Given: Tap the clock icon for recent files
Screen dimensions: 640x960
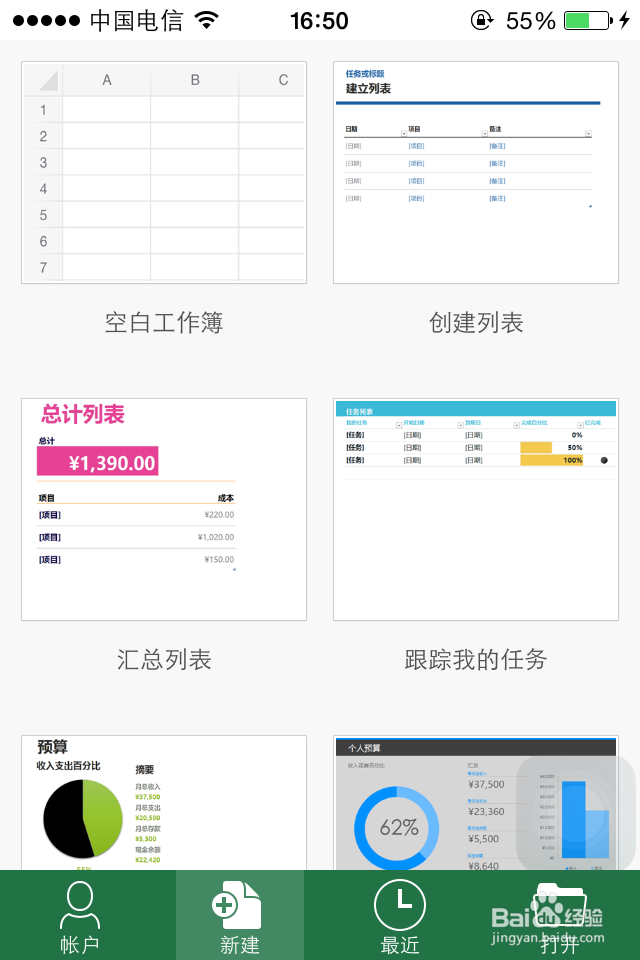Looking at the screenshot, I should pos(400,905).
